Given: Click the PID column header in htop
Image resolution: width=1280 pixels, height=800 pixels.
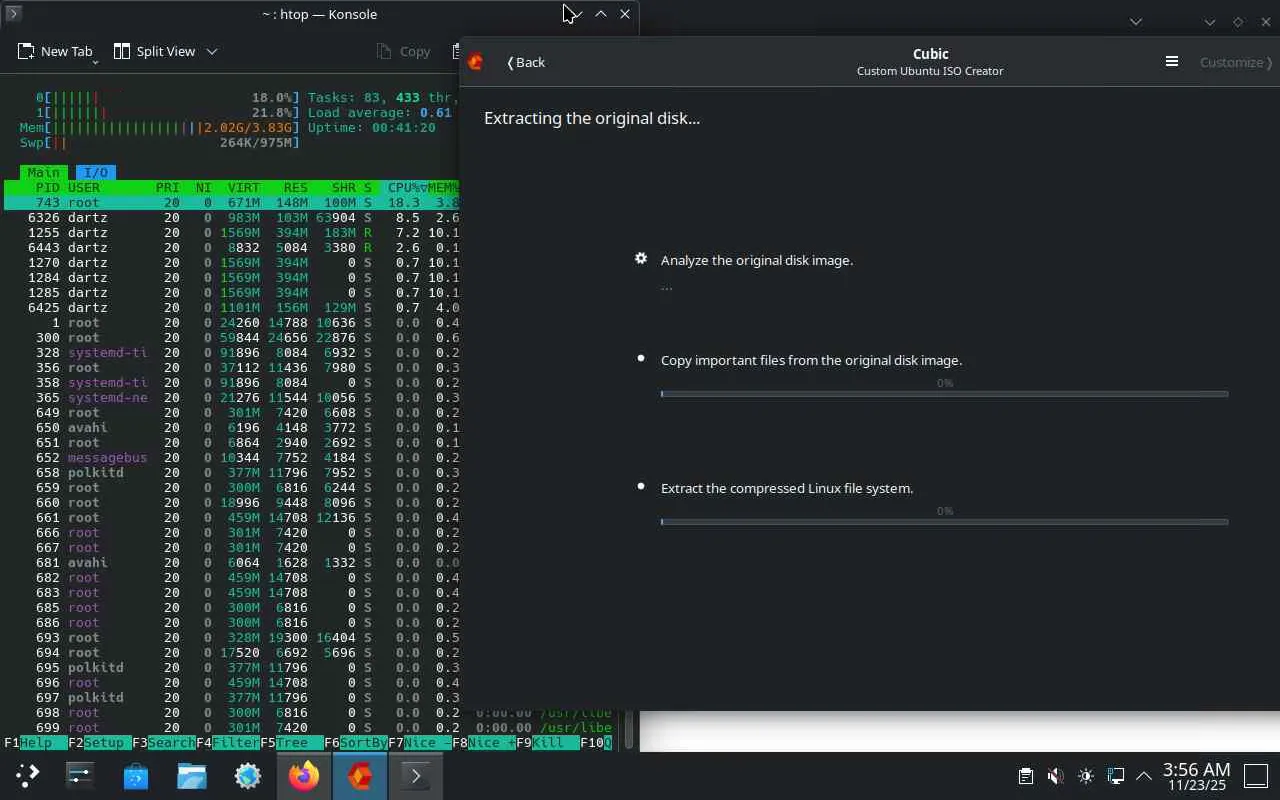Looking at the screenshot, I should (x=48, y=187).
